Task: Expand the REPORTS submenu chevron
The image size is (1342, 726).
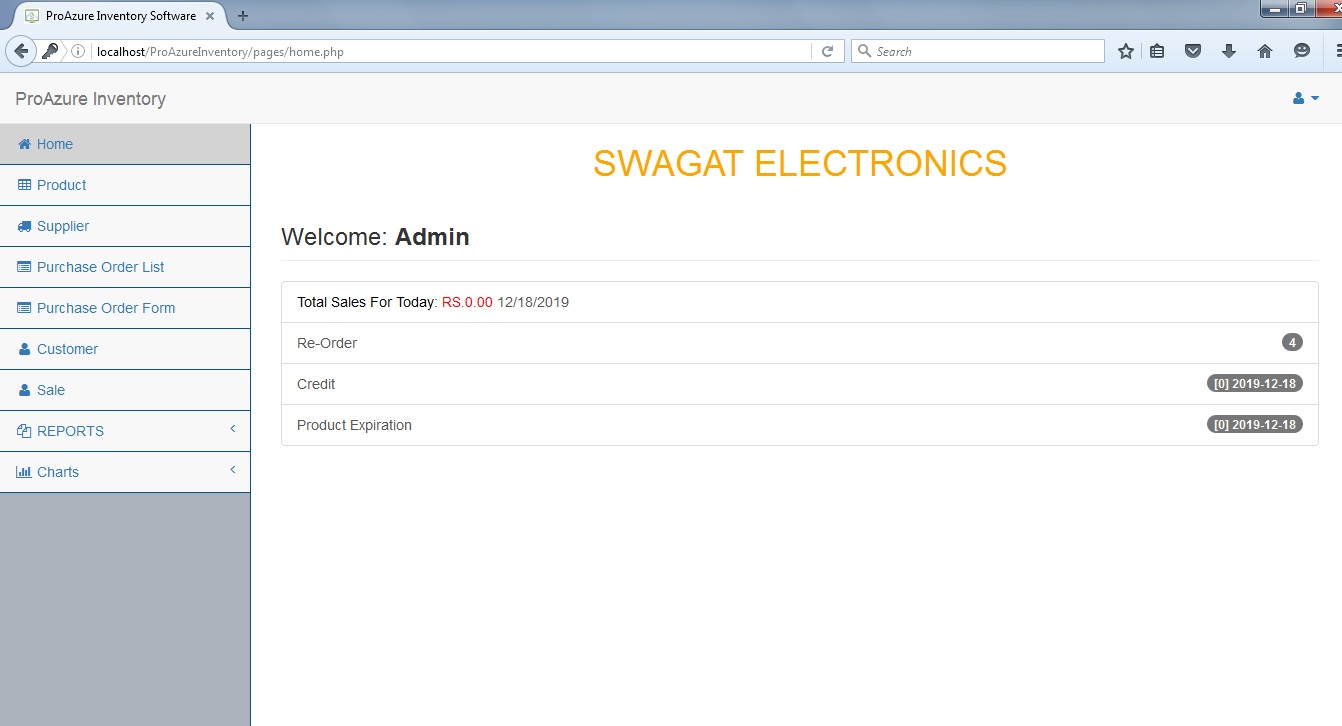Action: (233, 429)
